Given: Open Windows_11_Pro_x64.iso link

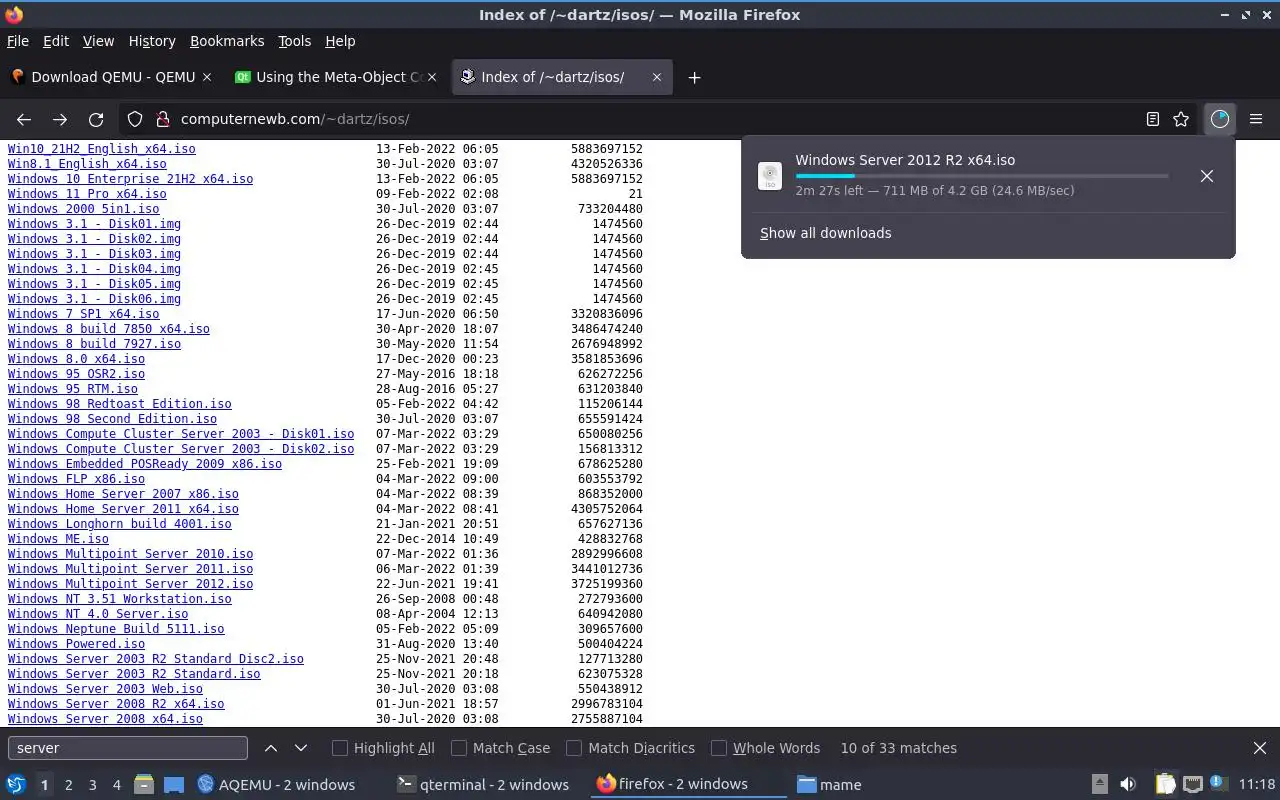Looking at the screenshot, I should [87, 194].
